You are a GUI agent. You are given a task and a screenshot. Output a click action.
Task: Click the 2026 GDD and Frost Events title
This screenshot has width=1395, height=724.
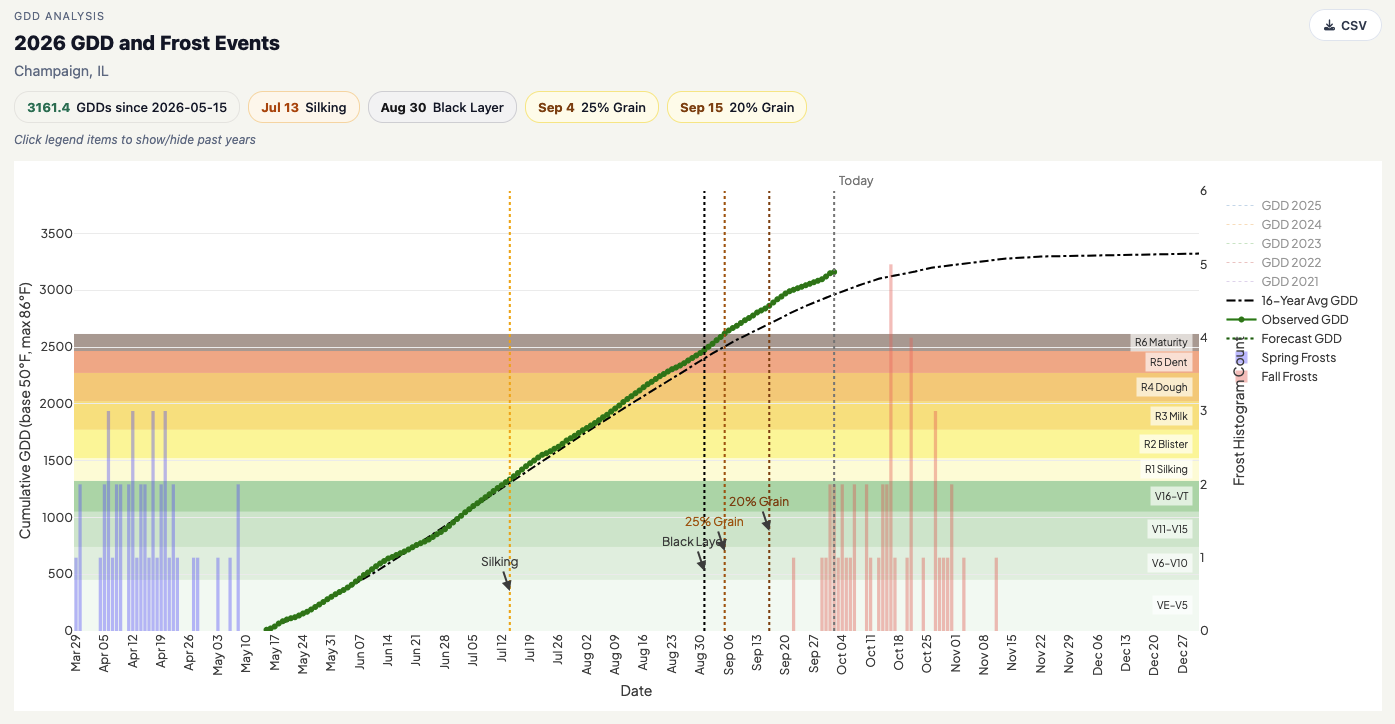(147, 43)
